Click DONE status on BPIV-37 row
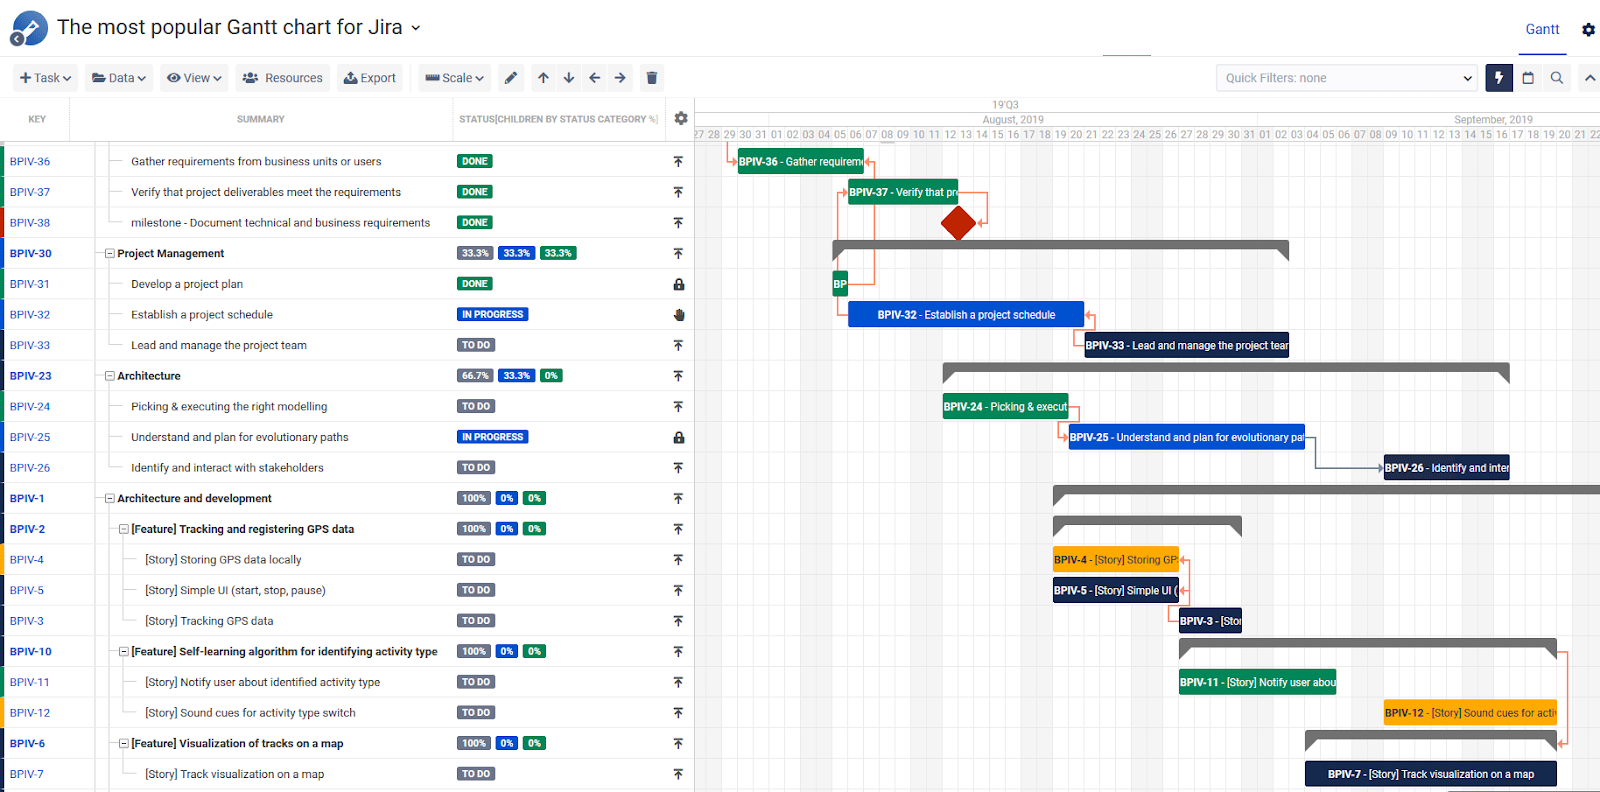 (475, 192)
